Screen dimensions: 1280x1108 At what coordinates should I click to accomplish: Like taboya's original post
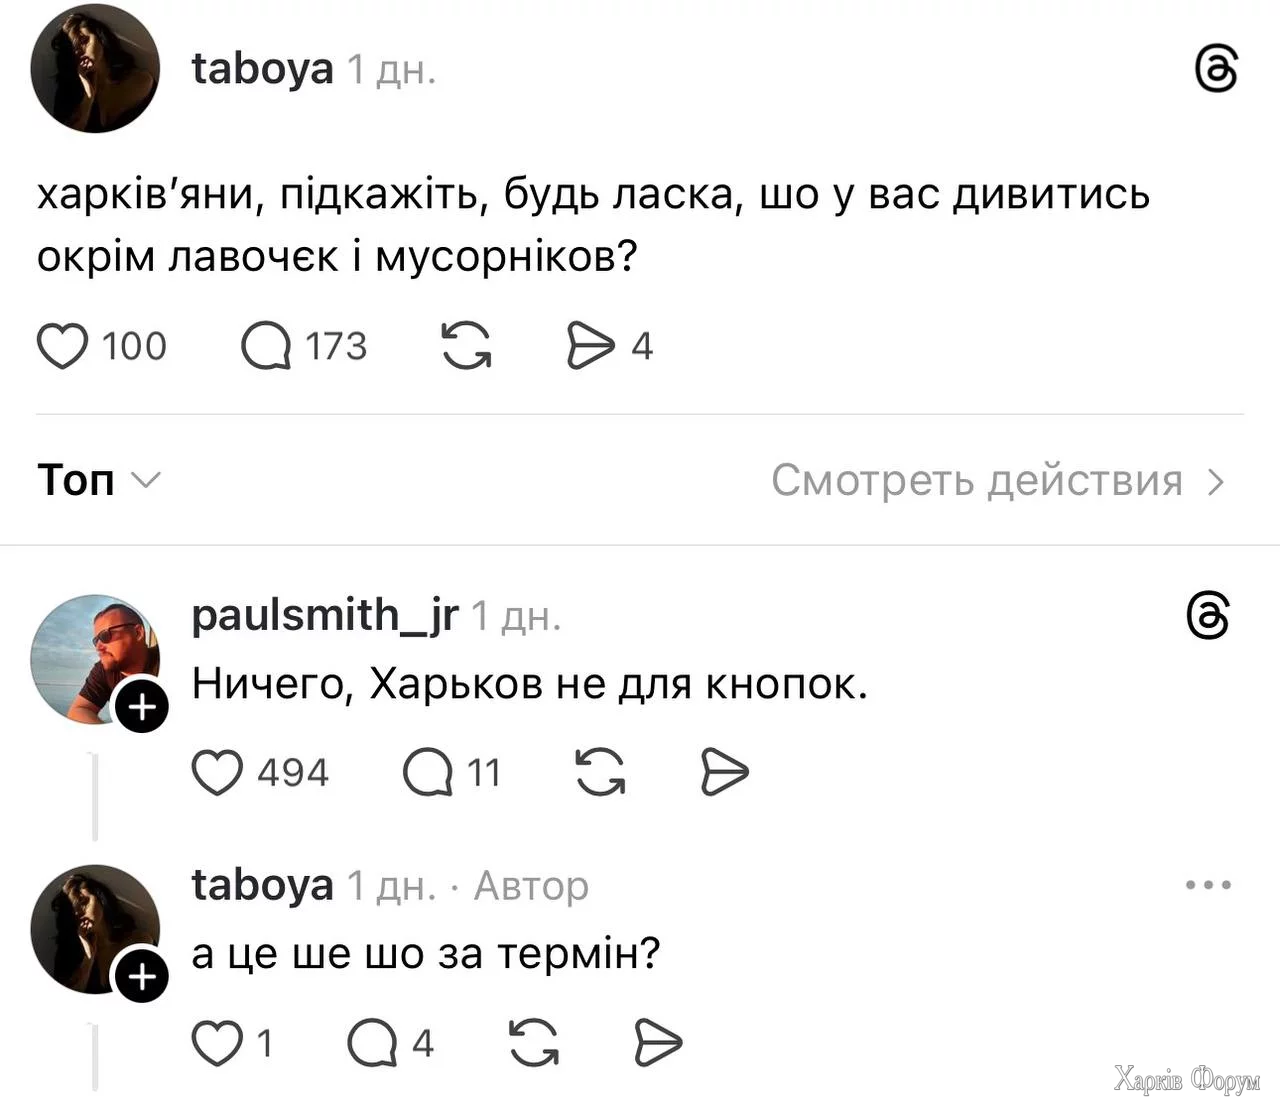(62, 346)
